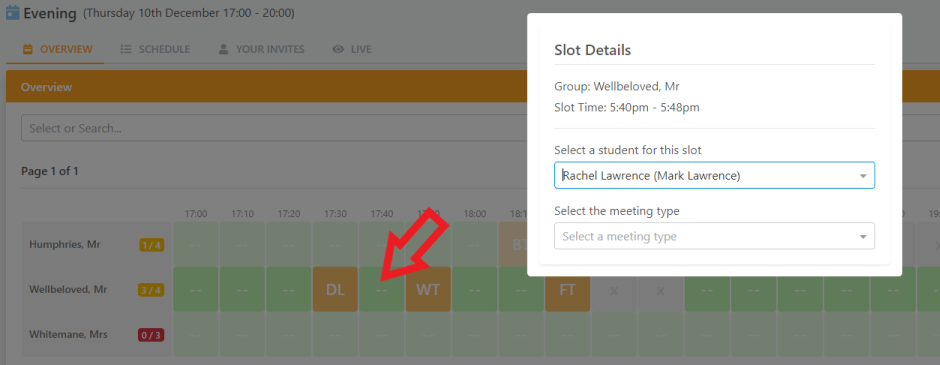Image resolution: width=940 pixels, height=365 pixels.
Task: Click the 1/4 badge next to Humphries
Action: (x=152, y=245)
